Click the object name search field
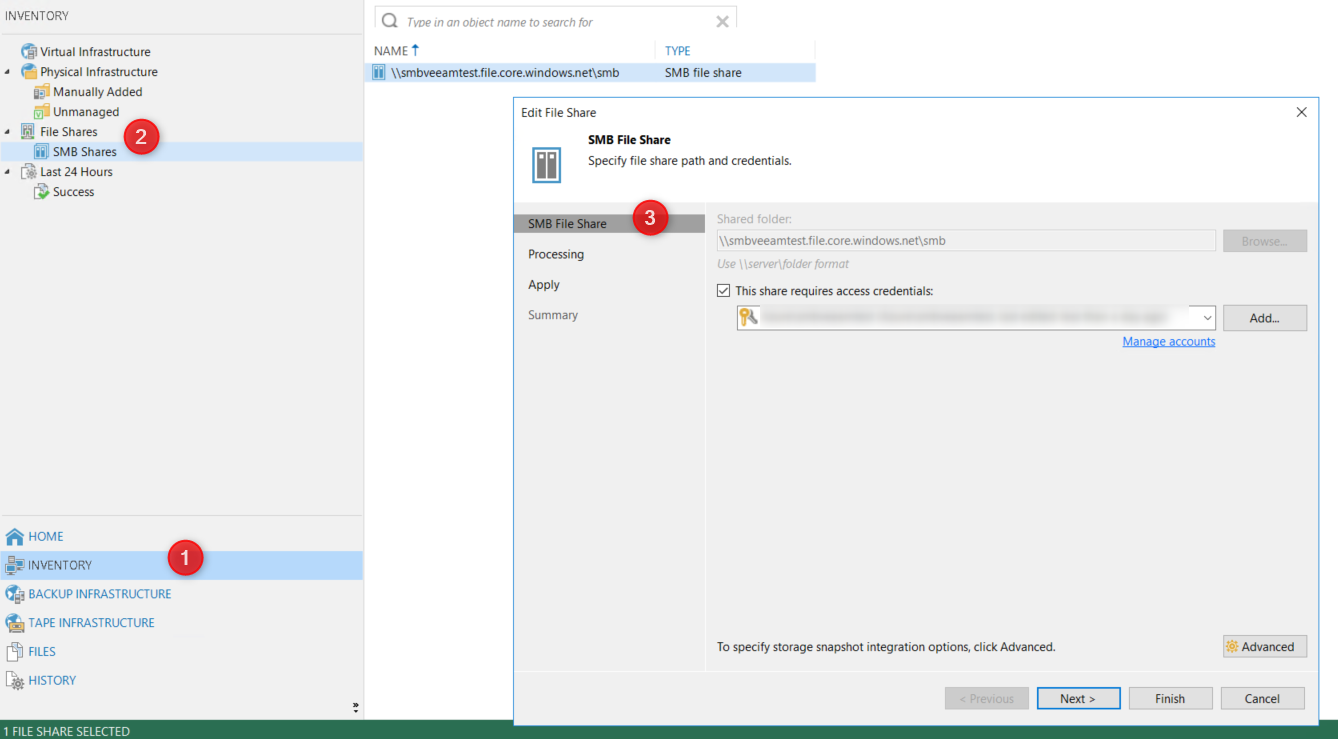Viewport: 1338px width, 739px height. tap(555, 21)
